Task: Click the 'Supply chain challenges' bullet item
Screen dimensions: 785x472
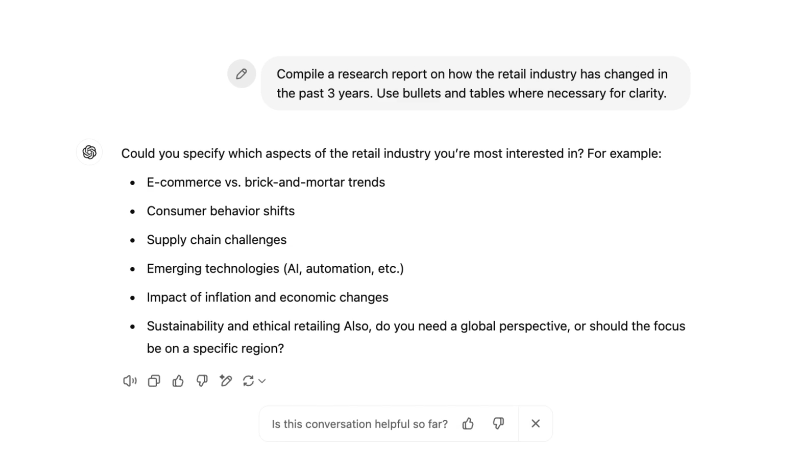Action: [216, 240]
